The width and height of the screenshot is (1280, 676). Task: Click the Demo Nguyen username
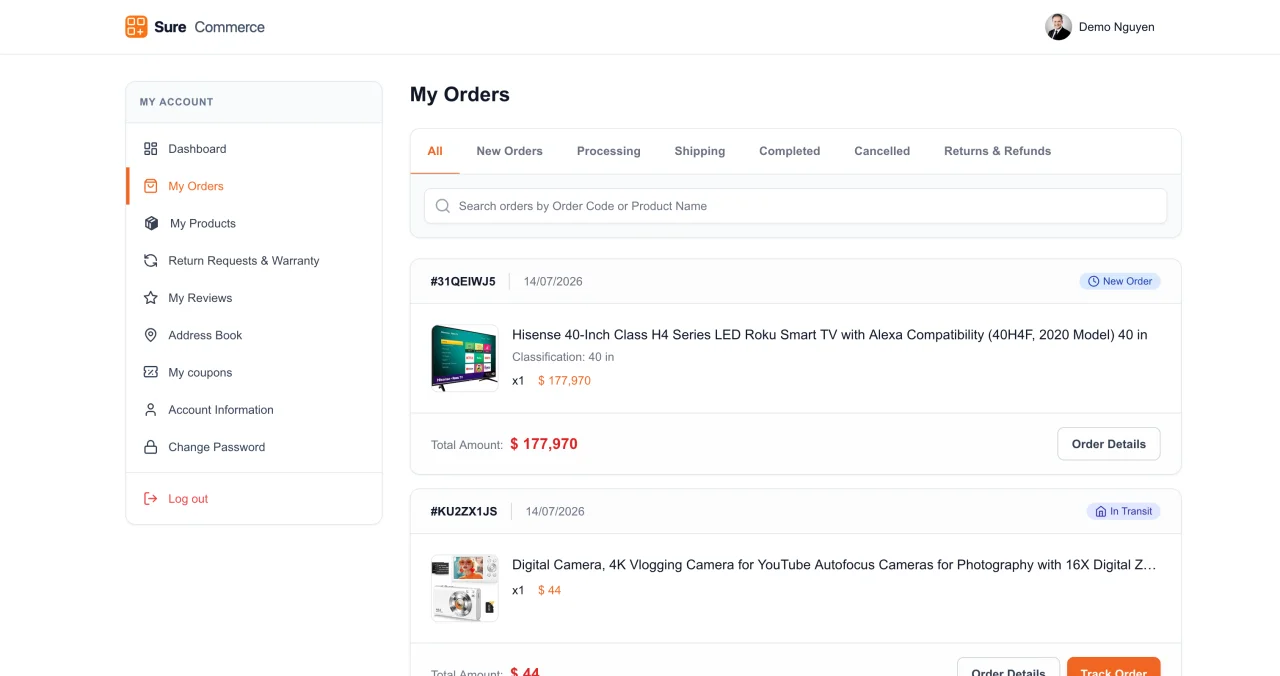click(x=1117, y=27)
